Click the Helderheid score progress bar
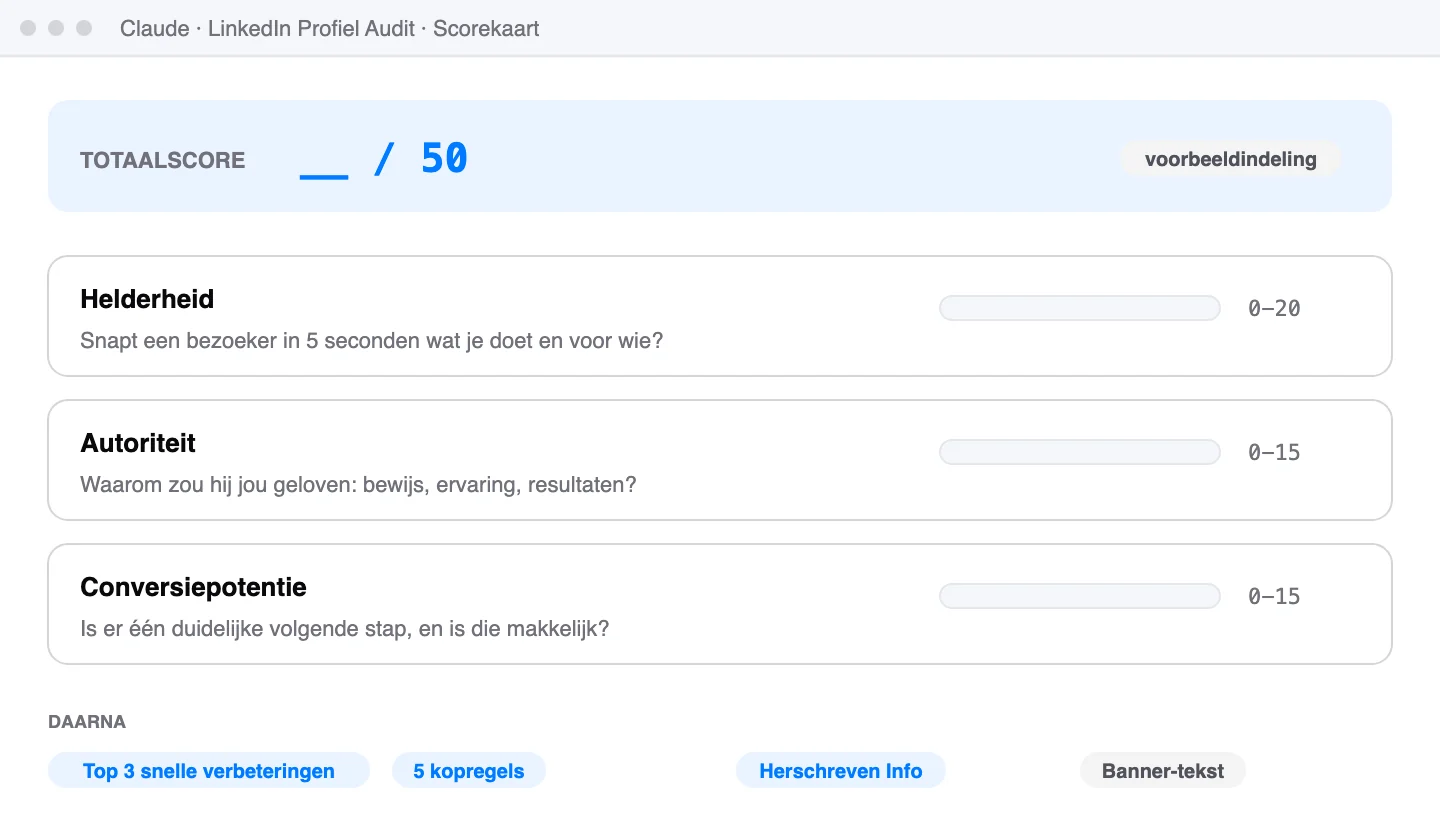 1080,308
